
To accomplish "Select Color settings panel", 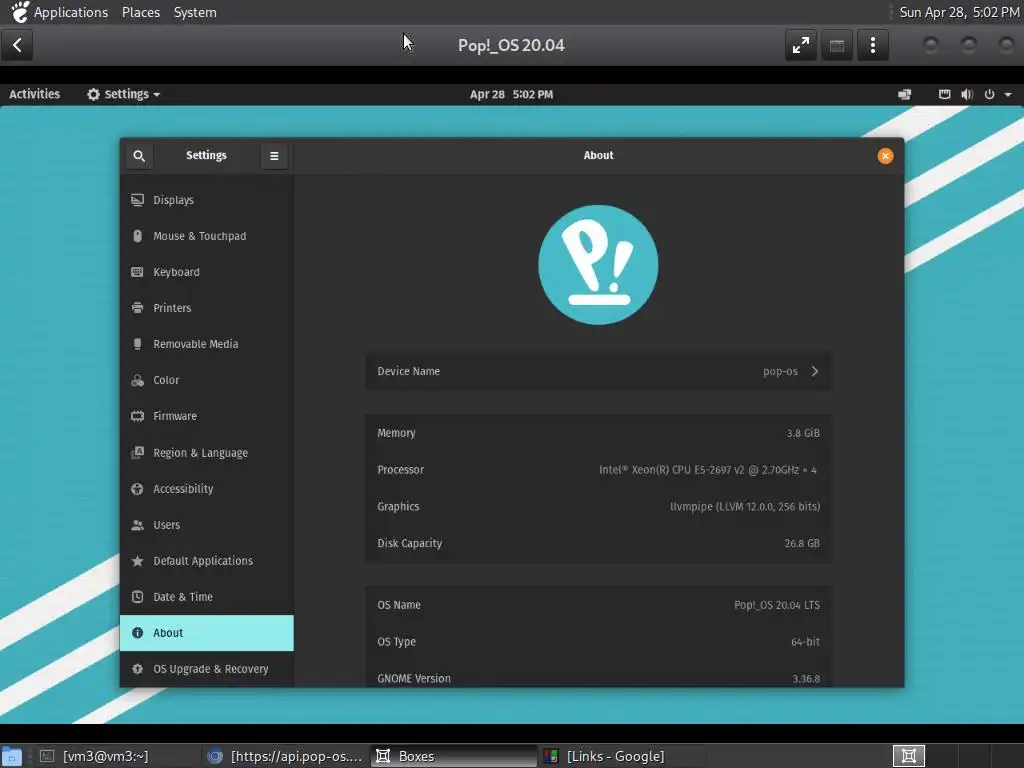I will [x=206, y=380].
